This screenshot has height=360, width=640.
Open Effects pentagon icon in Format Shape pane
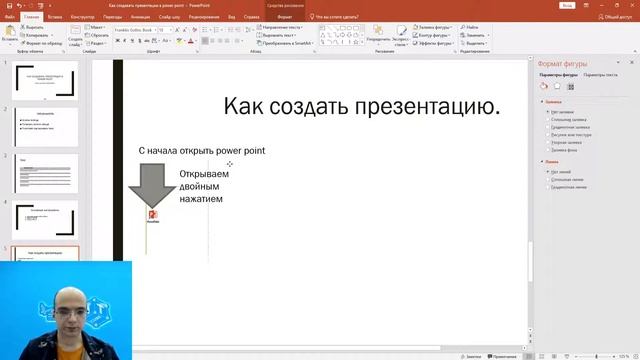(557, 86)
